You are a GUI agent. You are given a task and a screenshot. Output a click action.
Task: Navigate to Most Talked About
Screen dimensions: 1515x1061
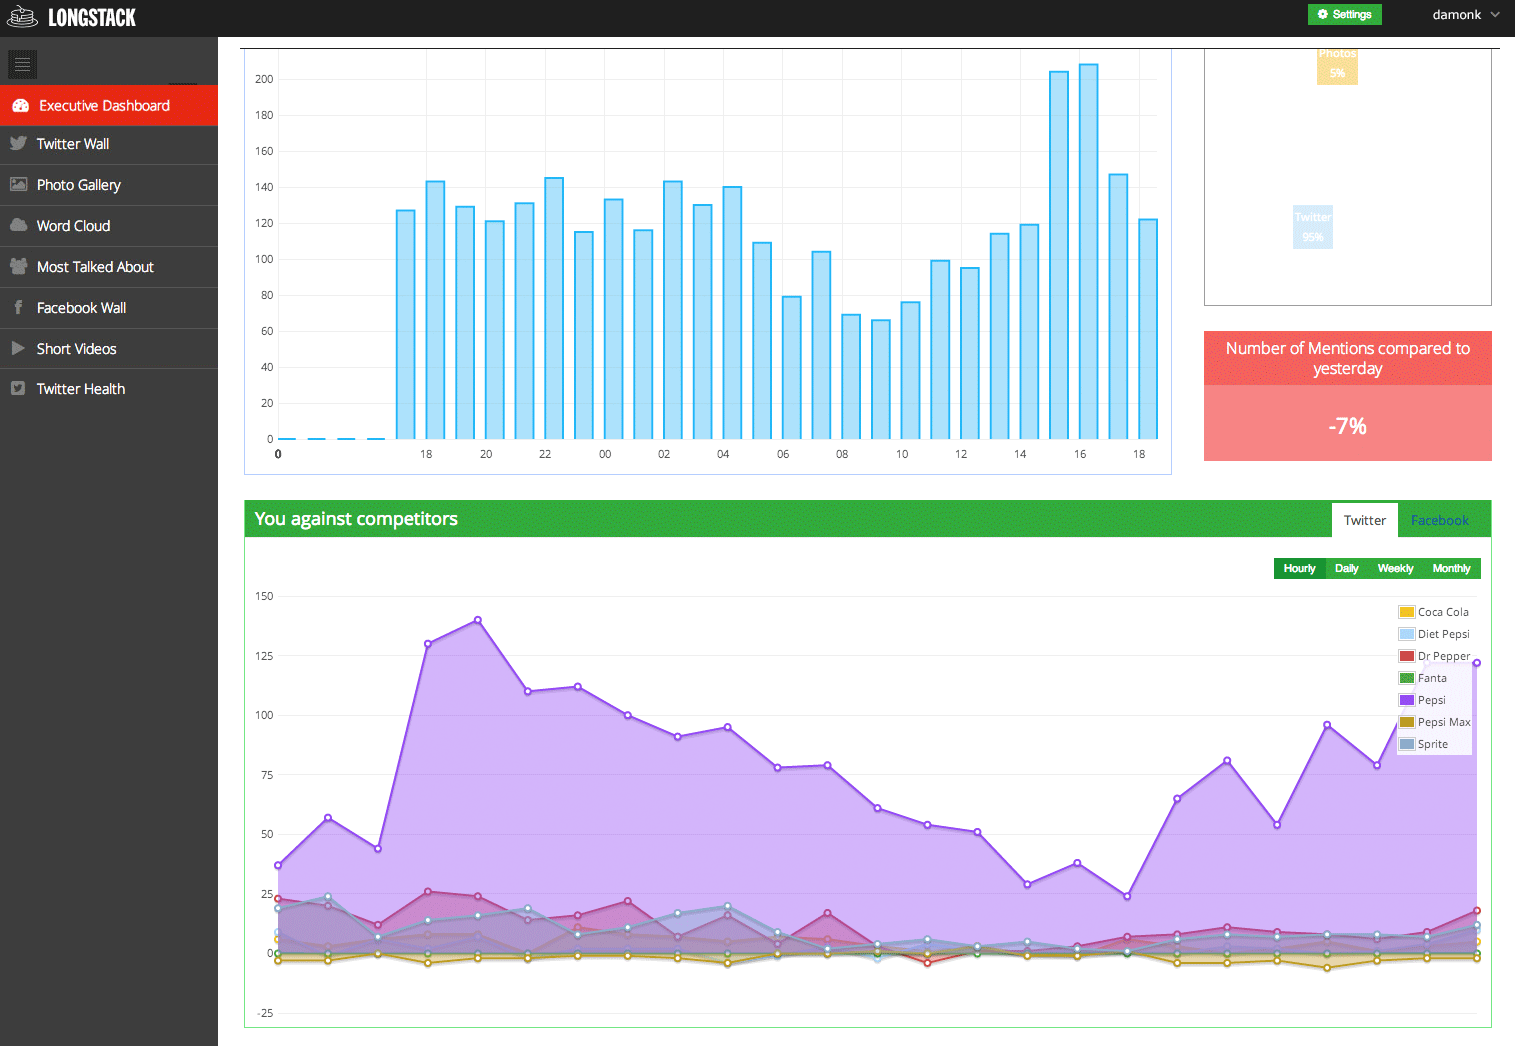click(x=109, y=267)
